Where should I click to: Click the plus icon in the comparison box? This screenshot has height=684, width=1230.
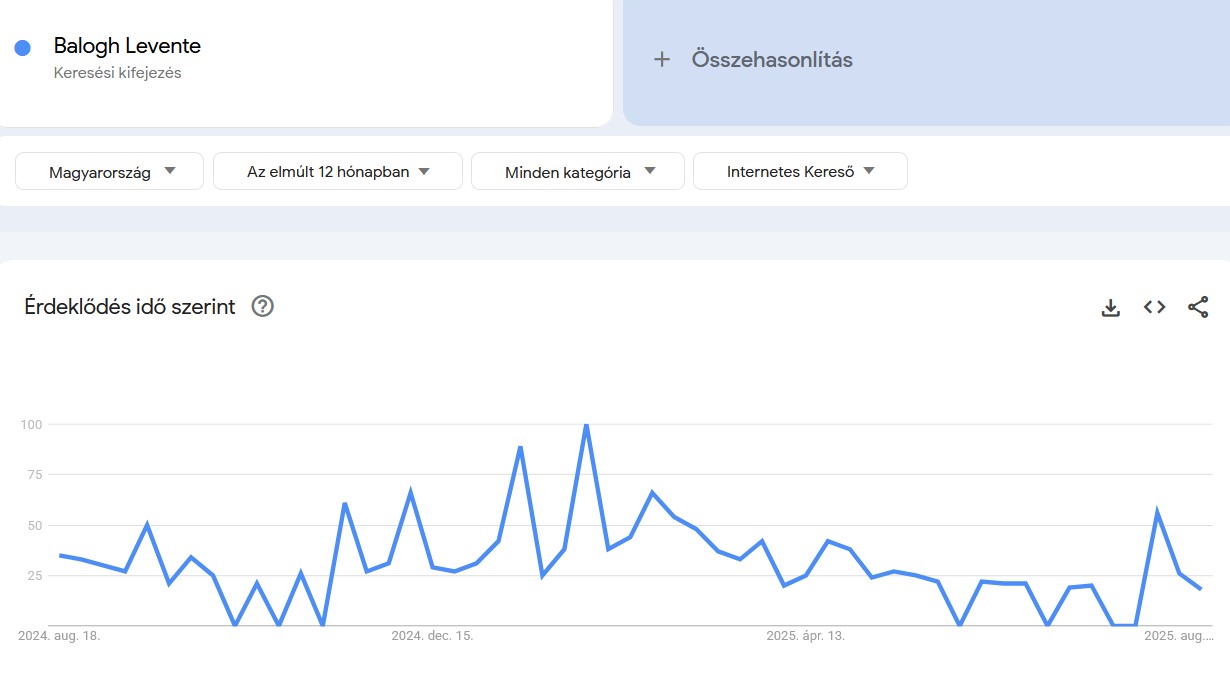tap(662, 59)
